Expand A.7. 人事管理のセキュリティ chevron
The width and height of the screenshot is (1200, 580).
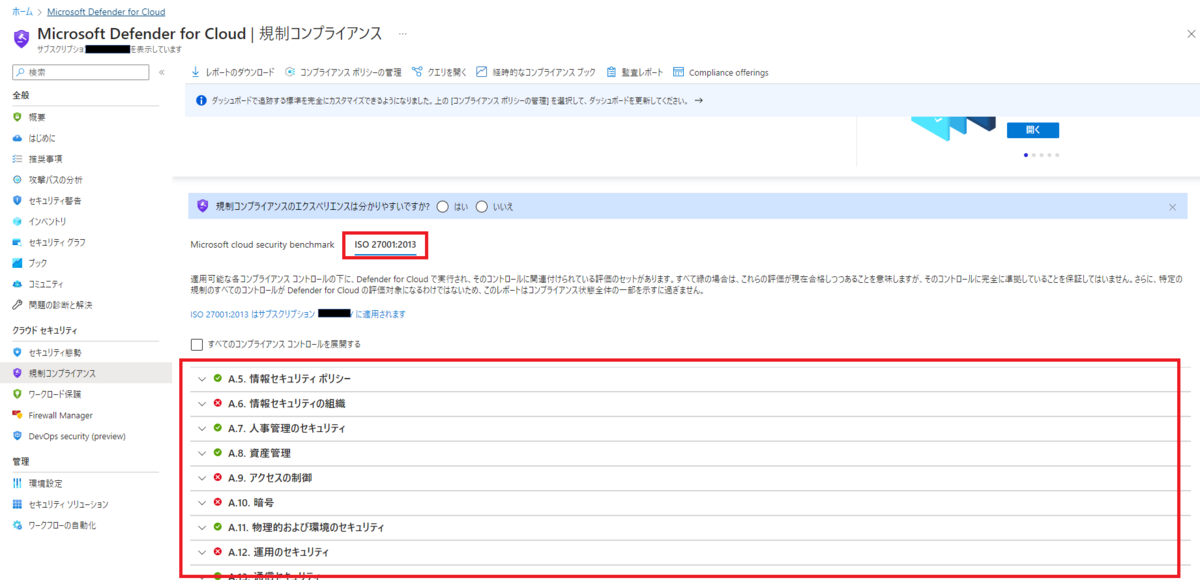202,428
